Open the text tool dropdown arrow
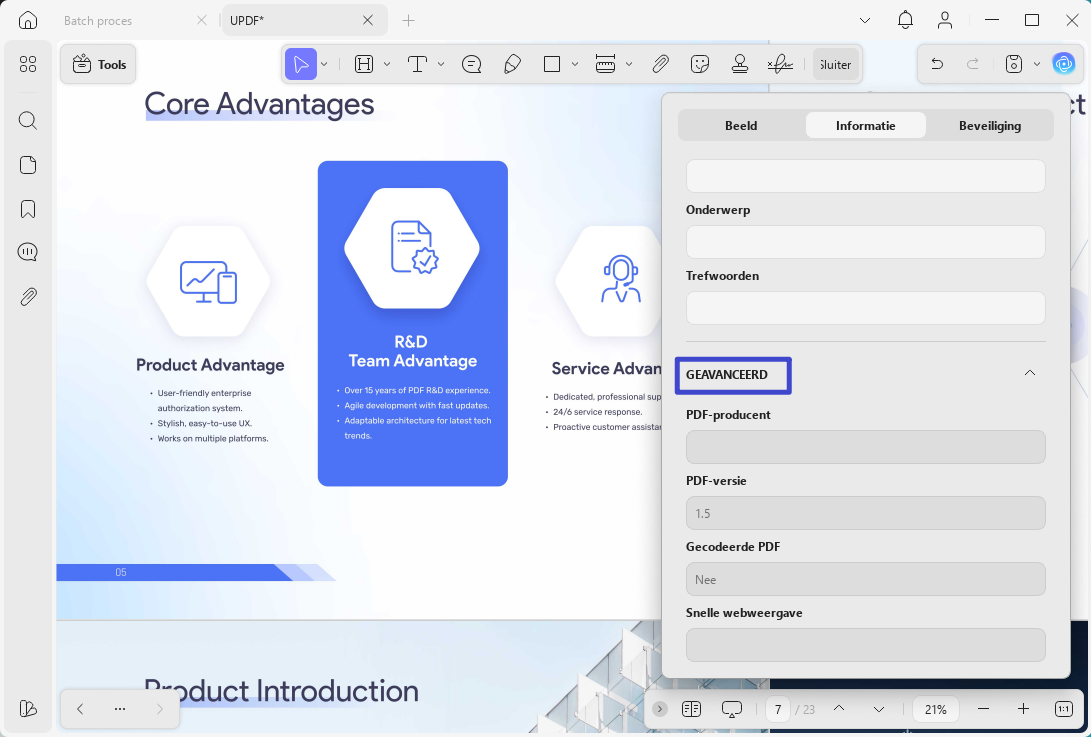 click(x=441, y=65)
